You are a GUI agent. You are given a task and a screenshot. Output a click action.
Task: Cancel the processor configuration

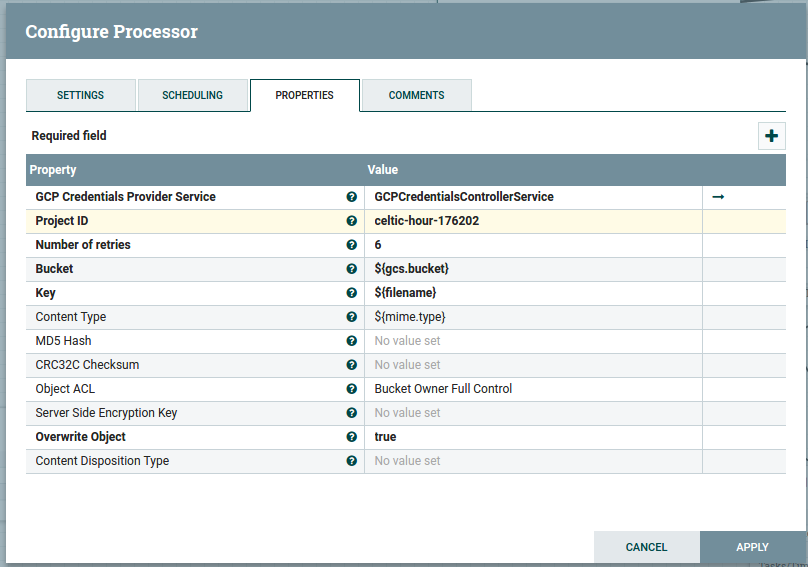tap(646, 547)
